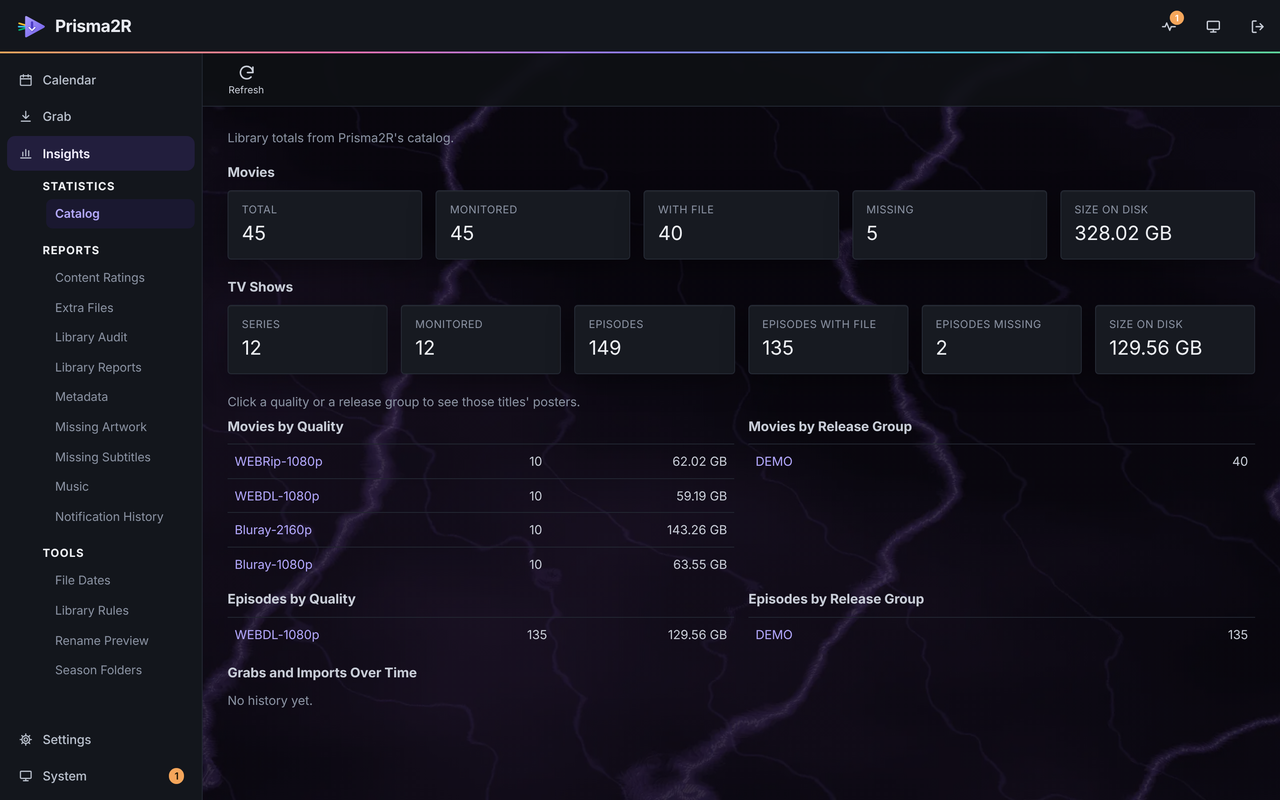This screenshot has width=1280, height=800.
Task: Go to Extra Files report
Action: pos(84,308)
